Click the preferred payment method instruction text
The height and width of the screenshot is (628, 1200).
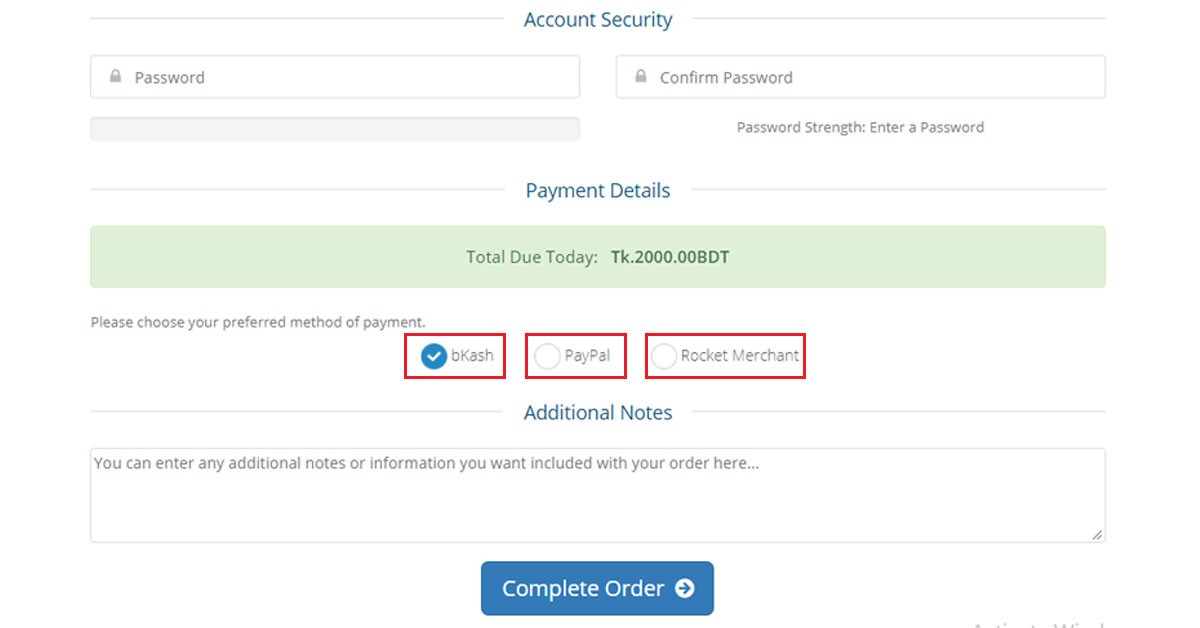tap(257, 322)
